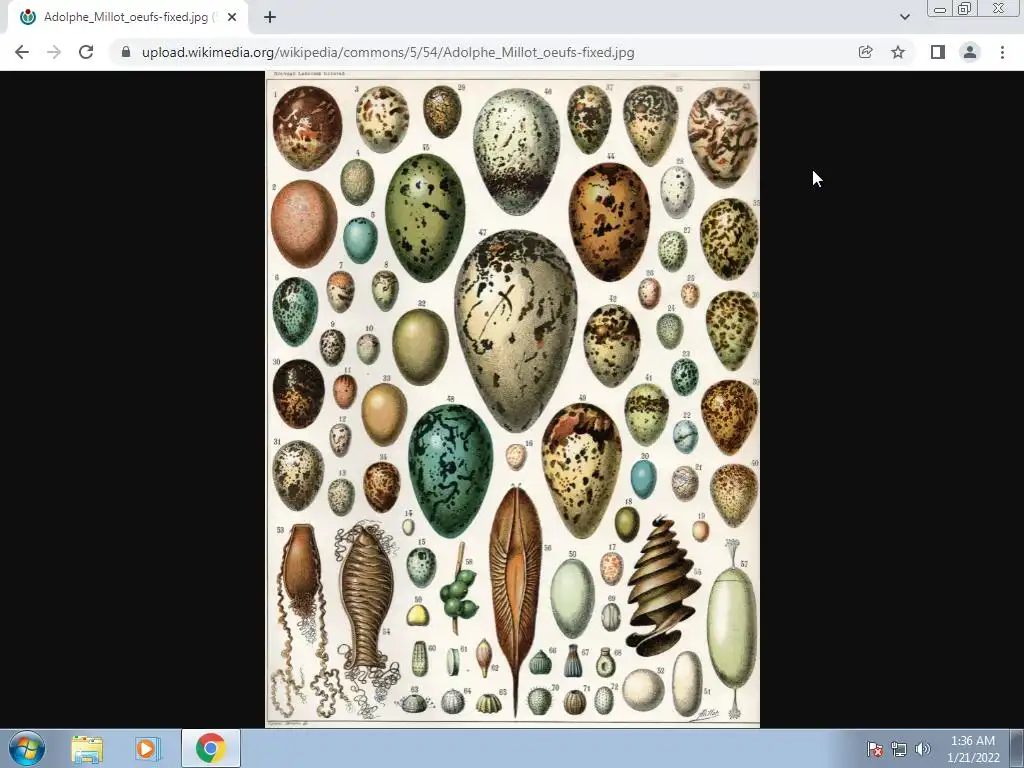Click the forward navigation arrow
This screenshot has height=768, width=1024.
54,52
